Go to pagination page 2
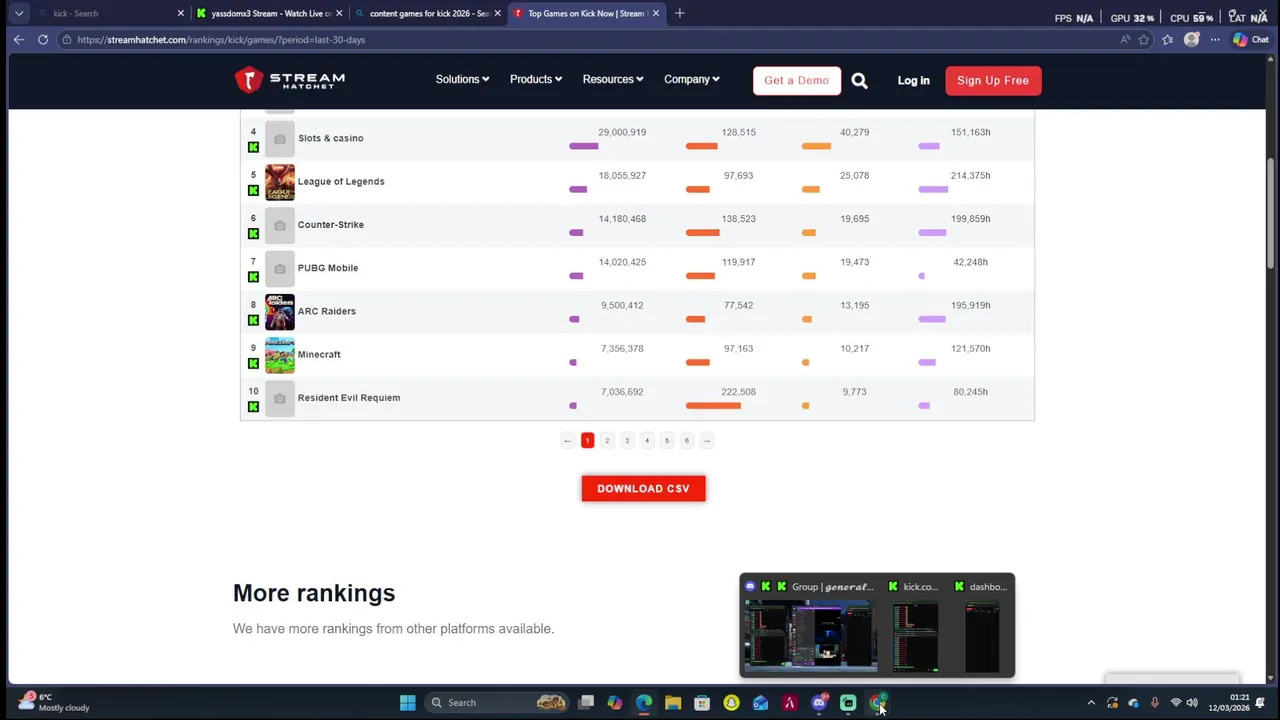1280x720 pixels. (x=607, y=441)
